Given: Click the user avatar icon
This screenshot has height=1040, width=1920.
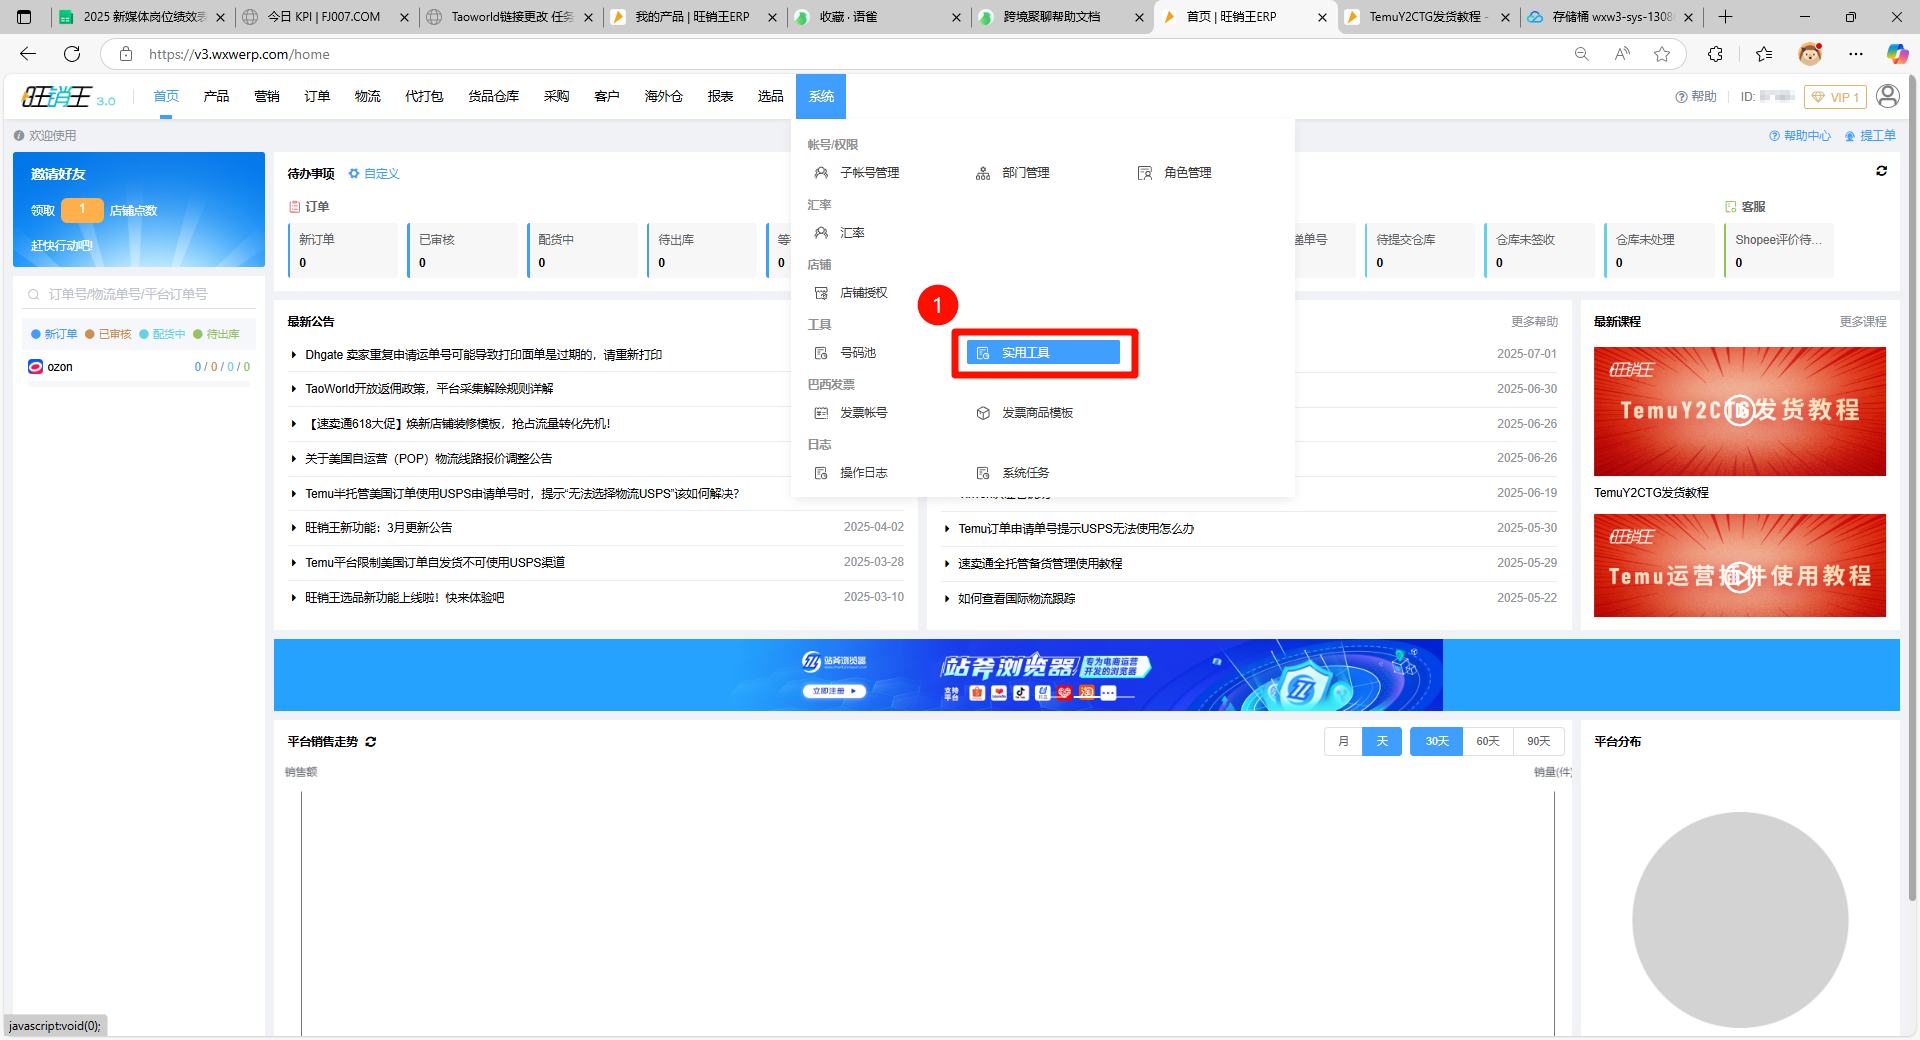Looking at the screenshot, I should [1888, 96].
